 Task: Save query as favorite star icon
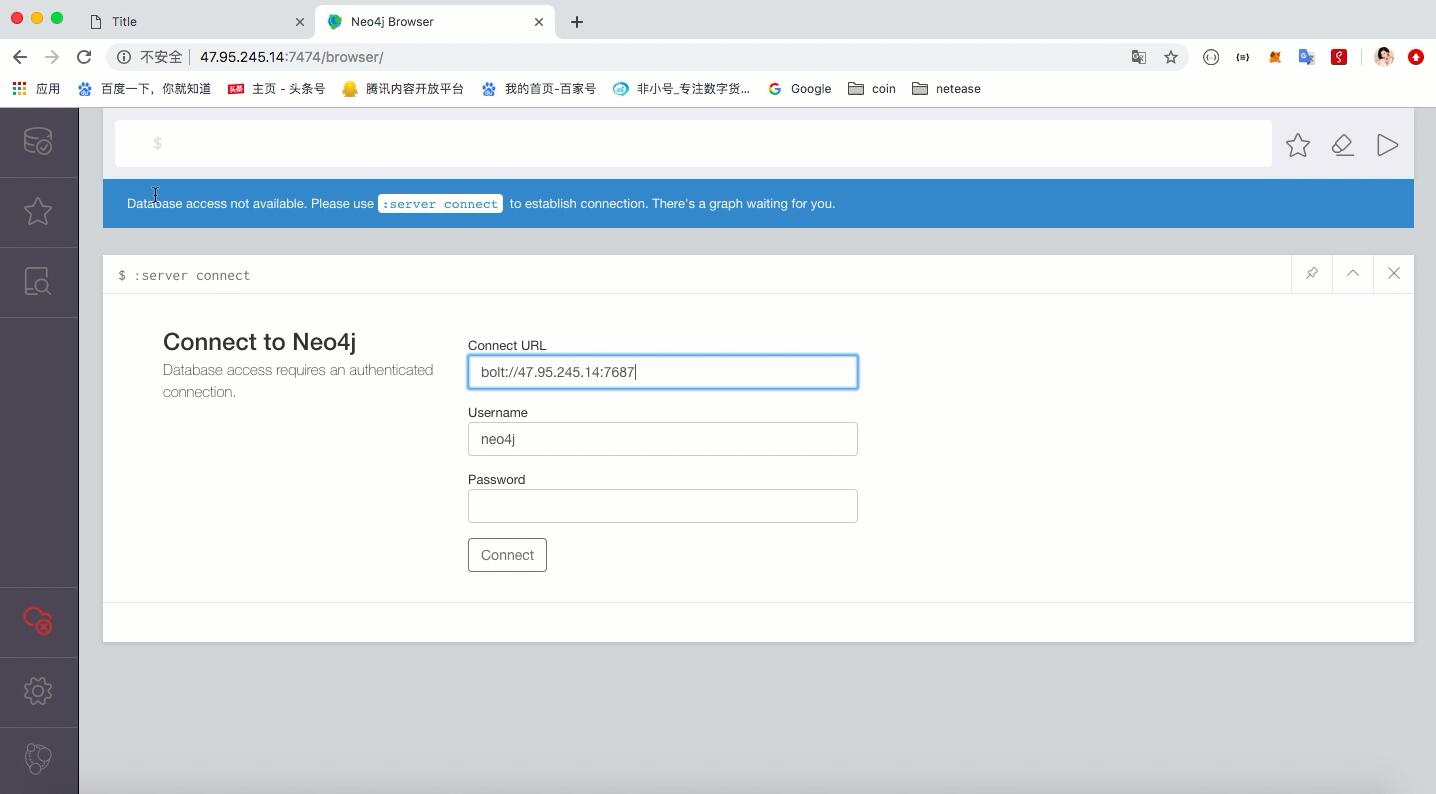tap(1298, 145)
